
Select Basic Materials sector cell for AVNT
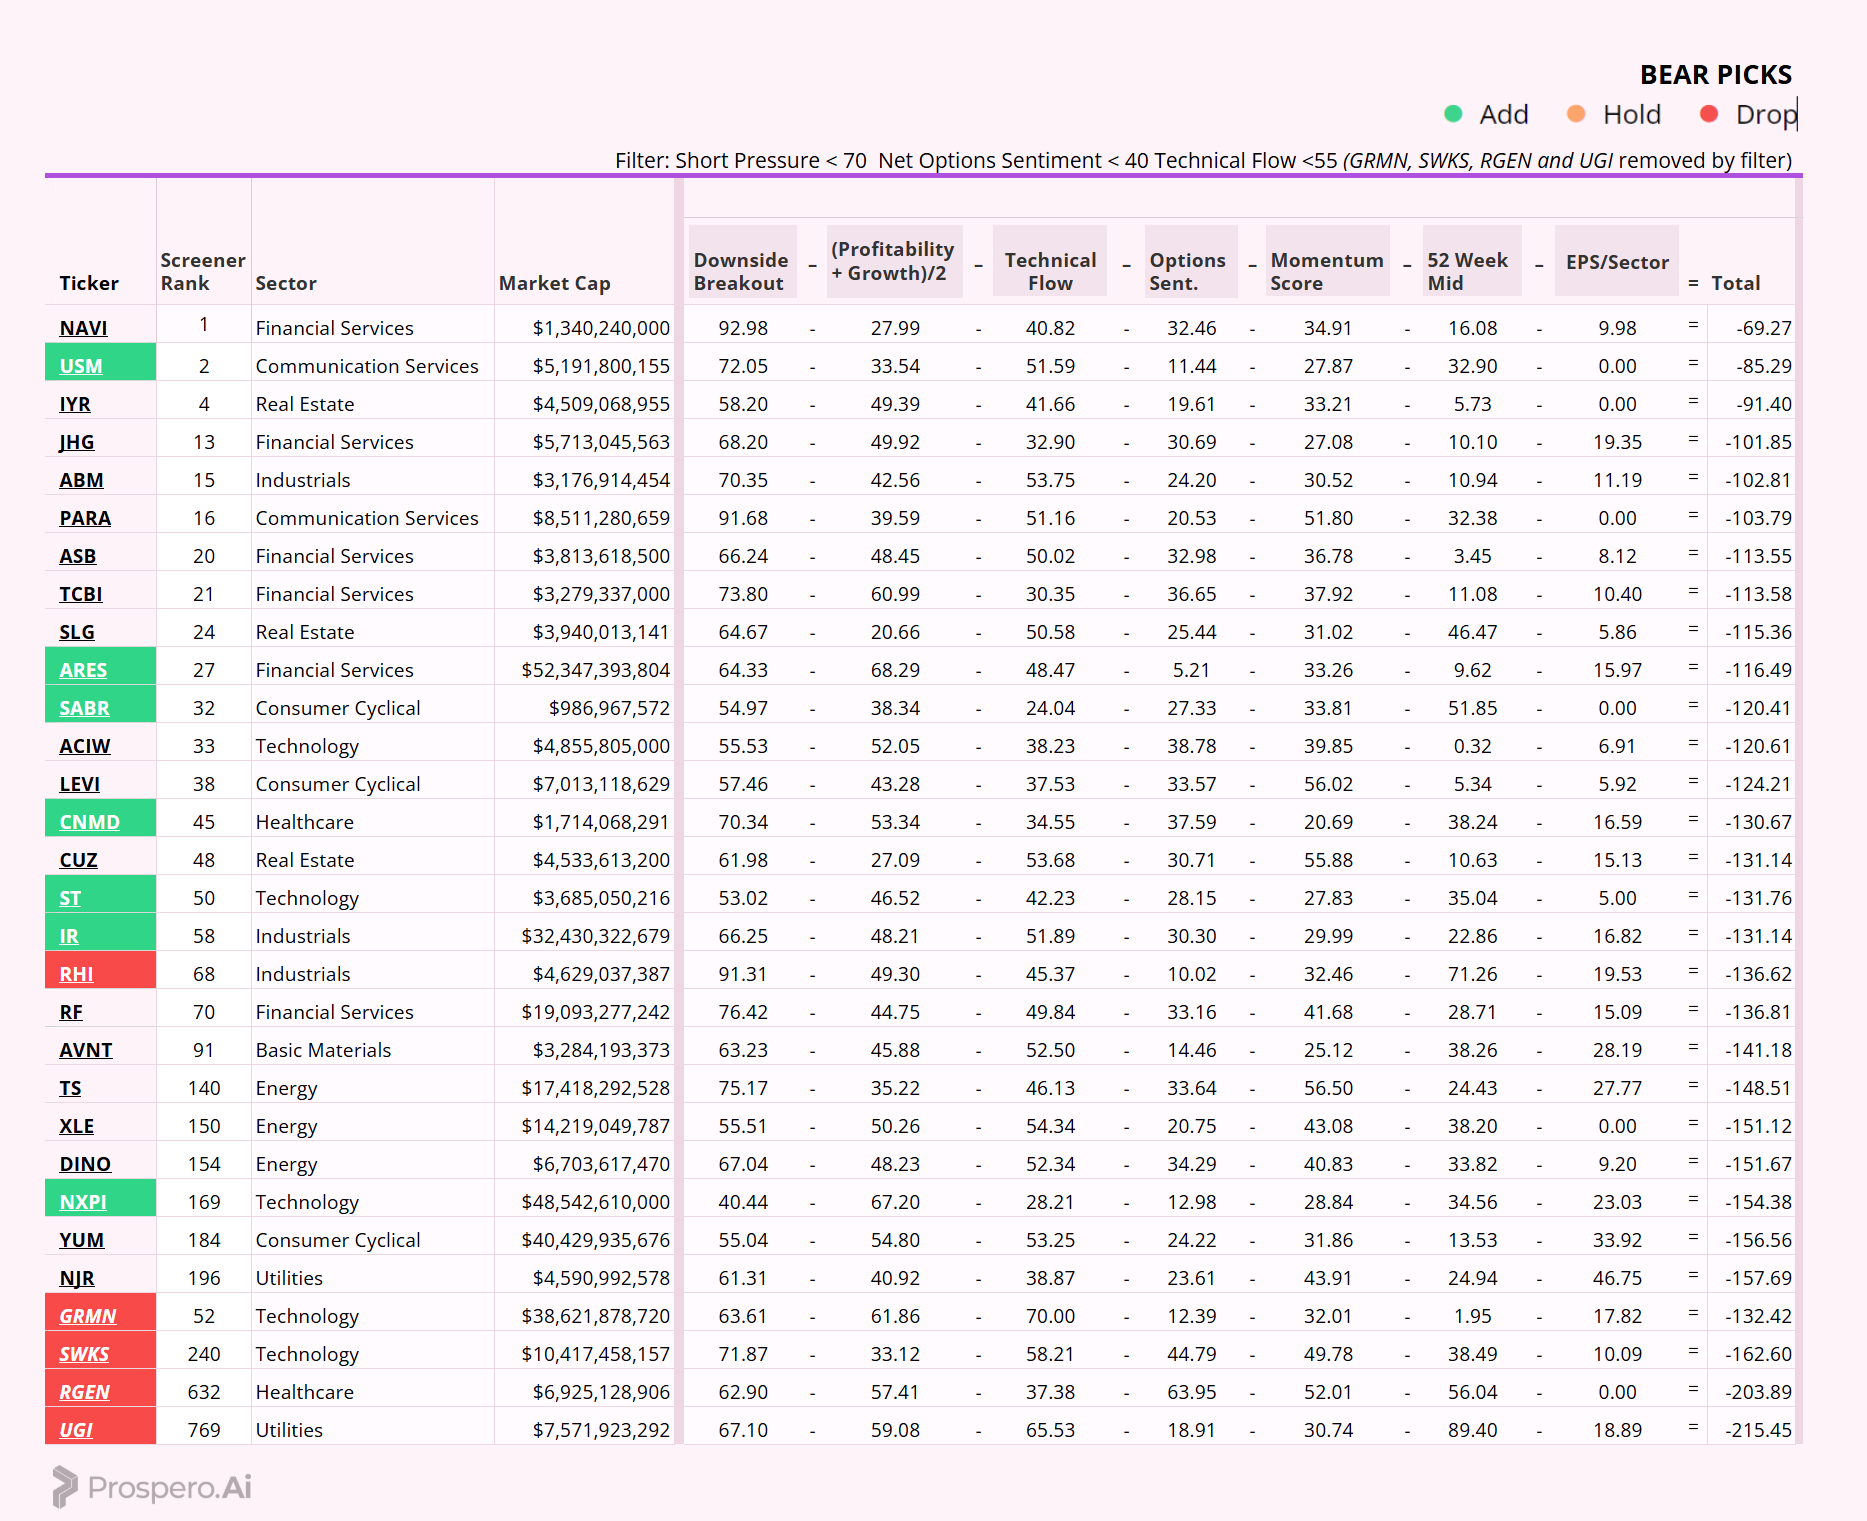coord(323,1050)
